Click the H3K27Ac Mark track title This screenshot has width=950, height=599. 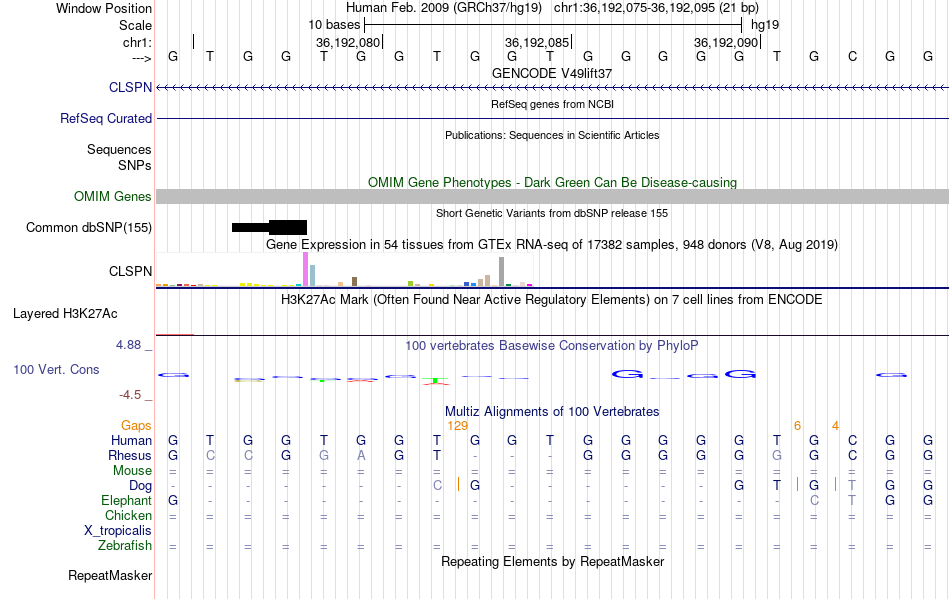(552, 300)
